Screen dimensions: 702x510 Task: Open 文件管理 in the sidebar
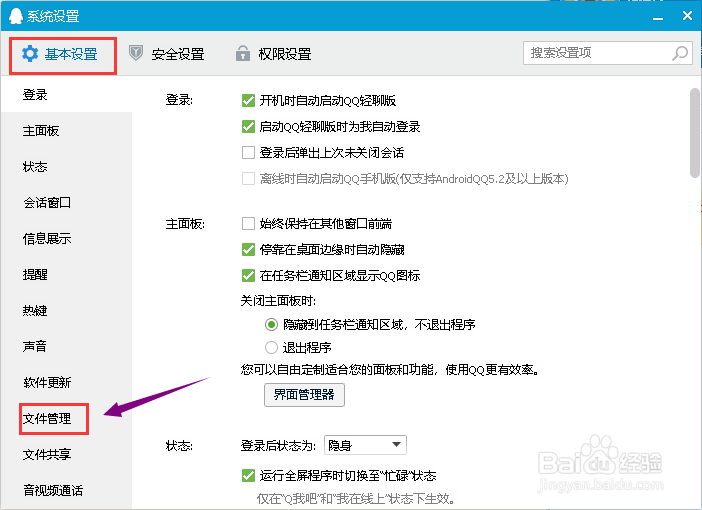[x=66, y=419]
